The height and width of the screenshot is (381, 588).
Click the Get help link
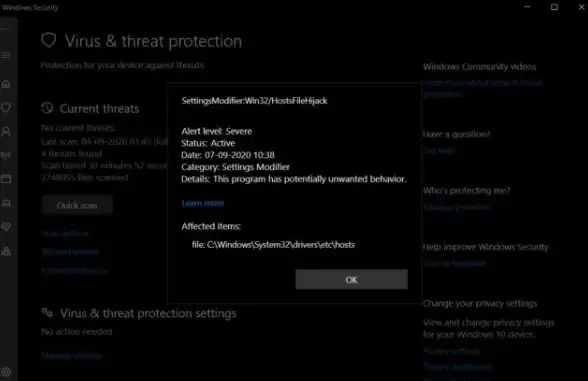click(440, 150)
